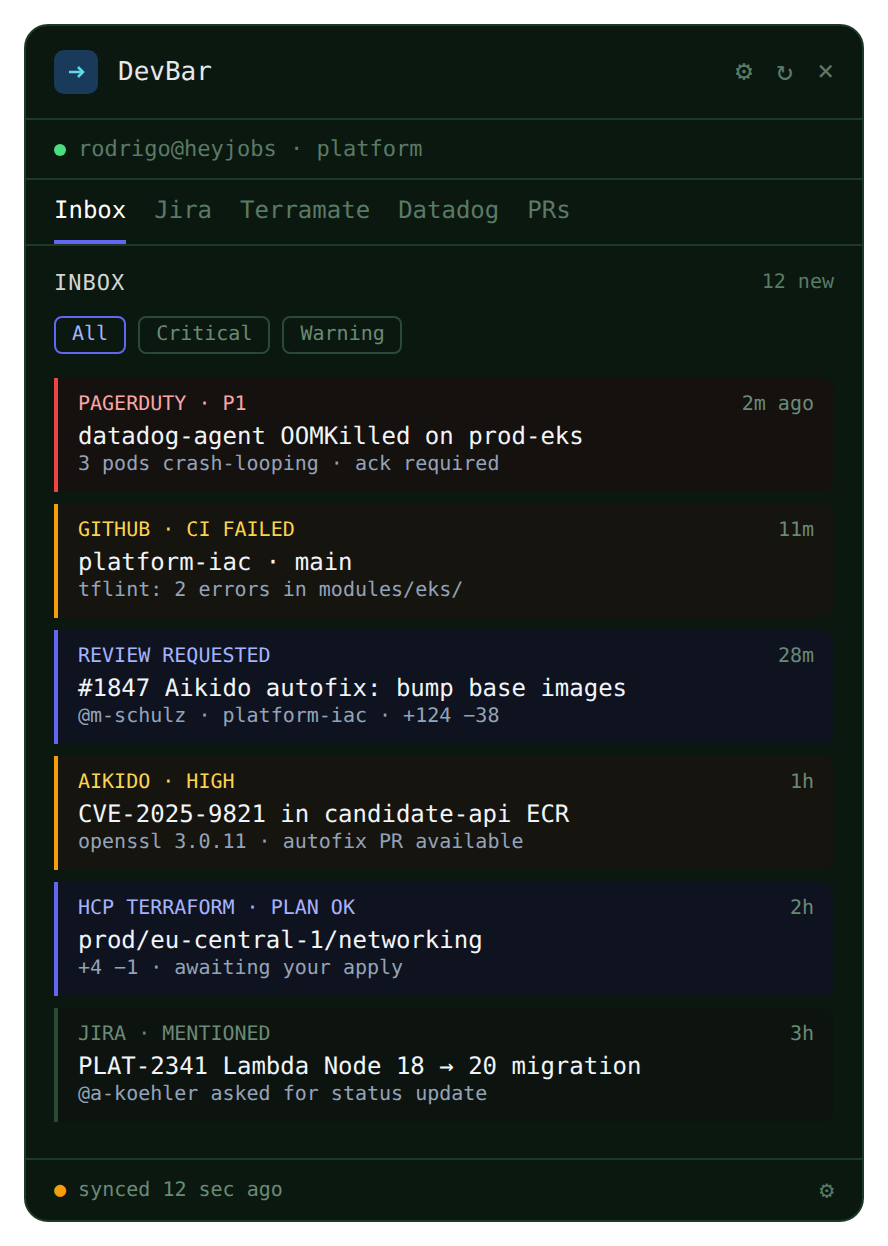Screen dimensions: 888x1246
Task: Open prod/eu-central-1/networking plan item
Action: coord(444,939)
